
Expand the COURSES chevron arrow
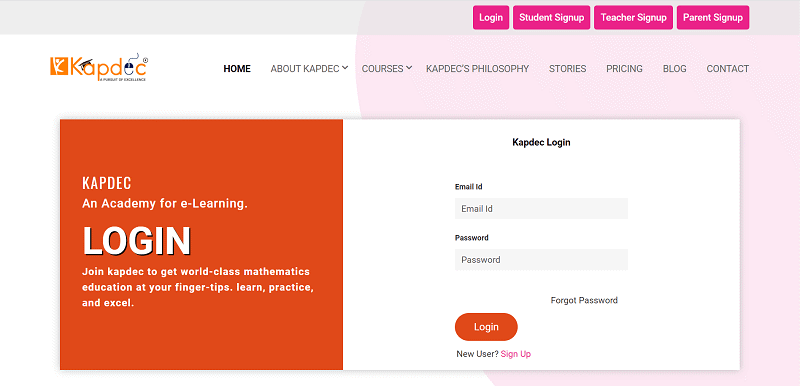click(x=409, y=67)
